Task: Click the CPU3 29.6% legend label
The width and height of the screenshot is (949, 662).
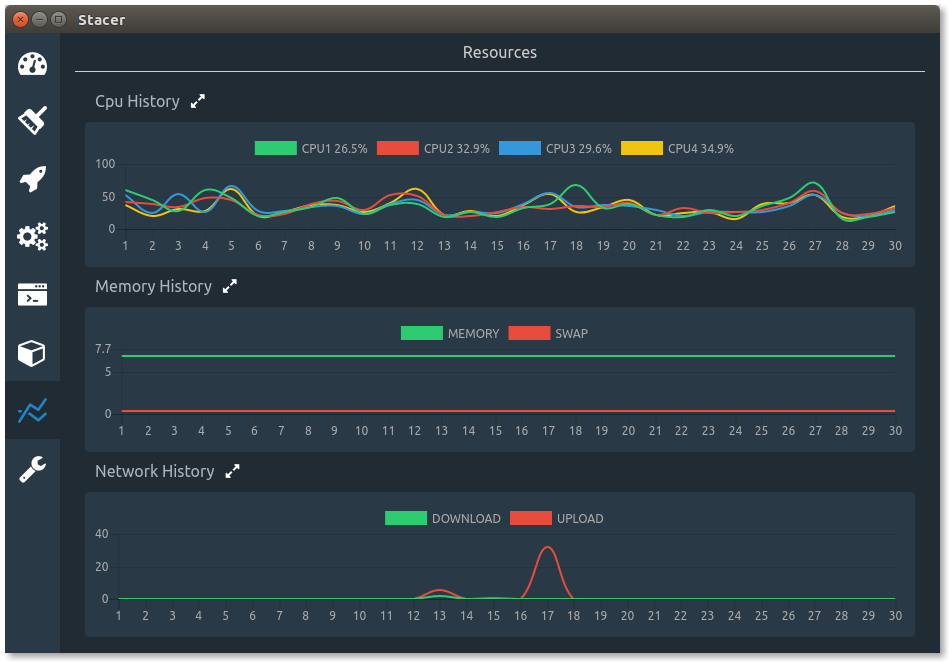Action: (x=579, y=149)
